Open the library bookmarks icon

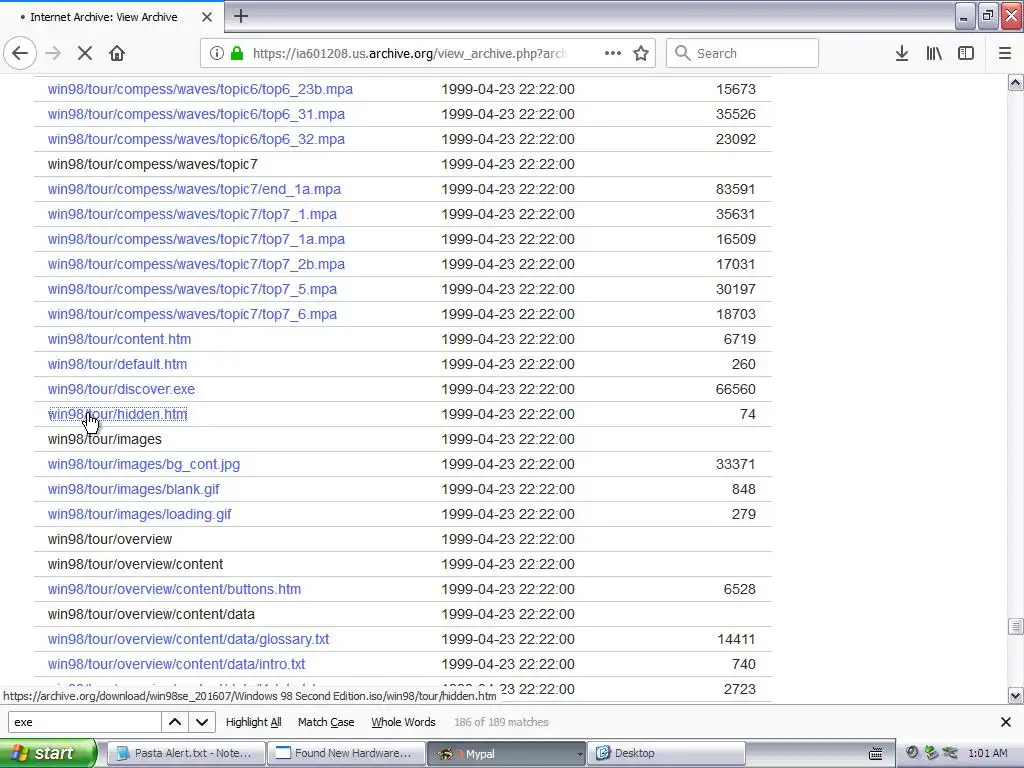click(934, 54)
